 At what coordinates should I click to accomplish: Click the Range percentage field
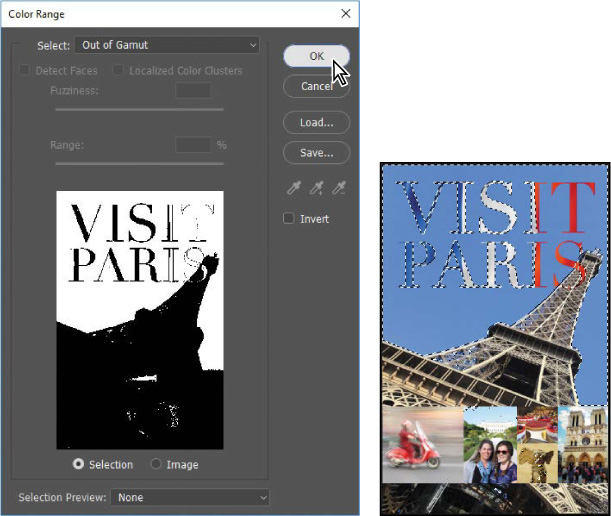[x=193, y=145]
